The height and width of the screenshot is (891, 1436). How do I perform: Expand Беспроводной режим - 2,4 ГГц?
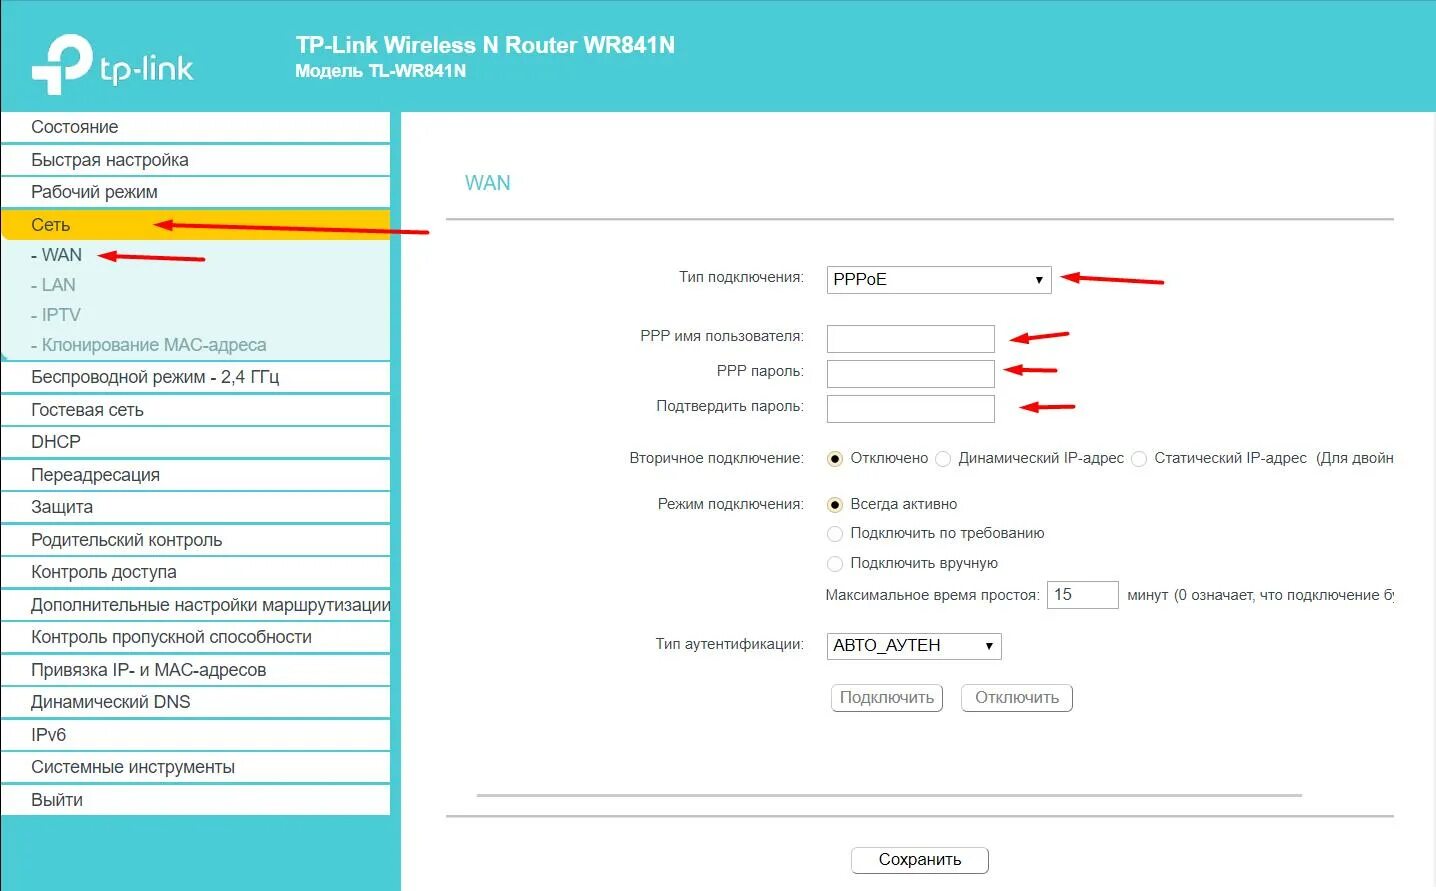[x=195, y=377]
